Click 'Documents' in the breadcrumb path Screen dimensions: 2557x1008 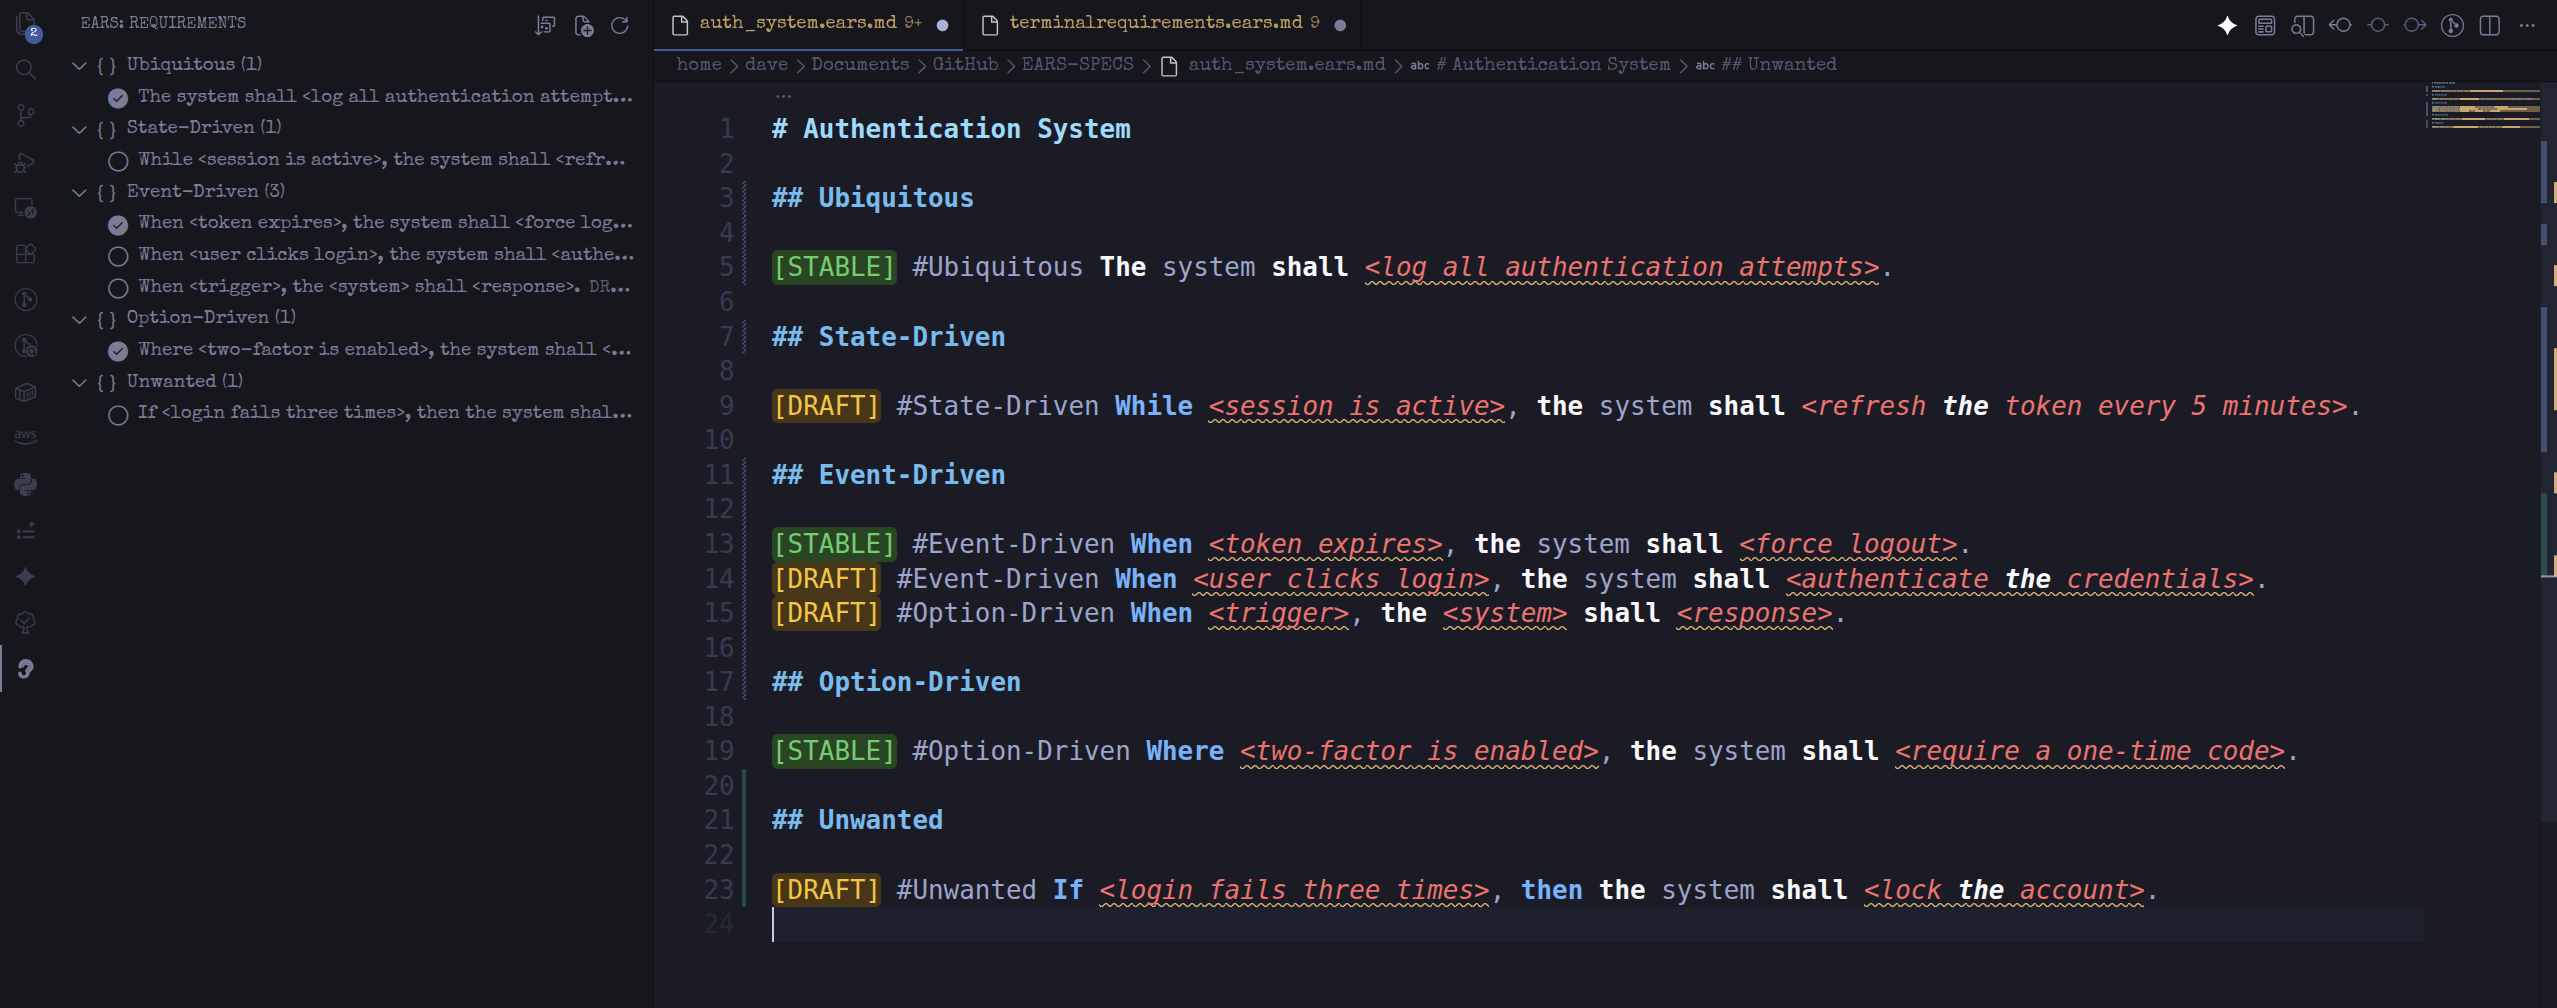860,64
